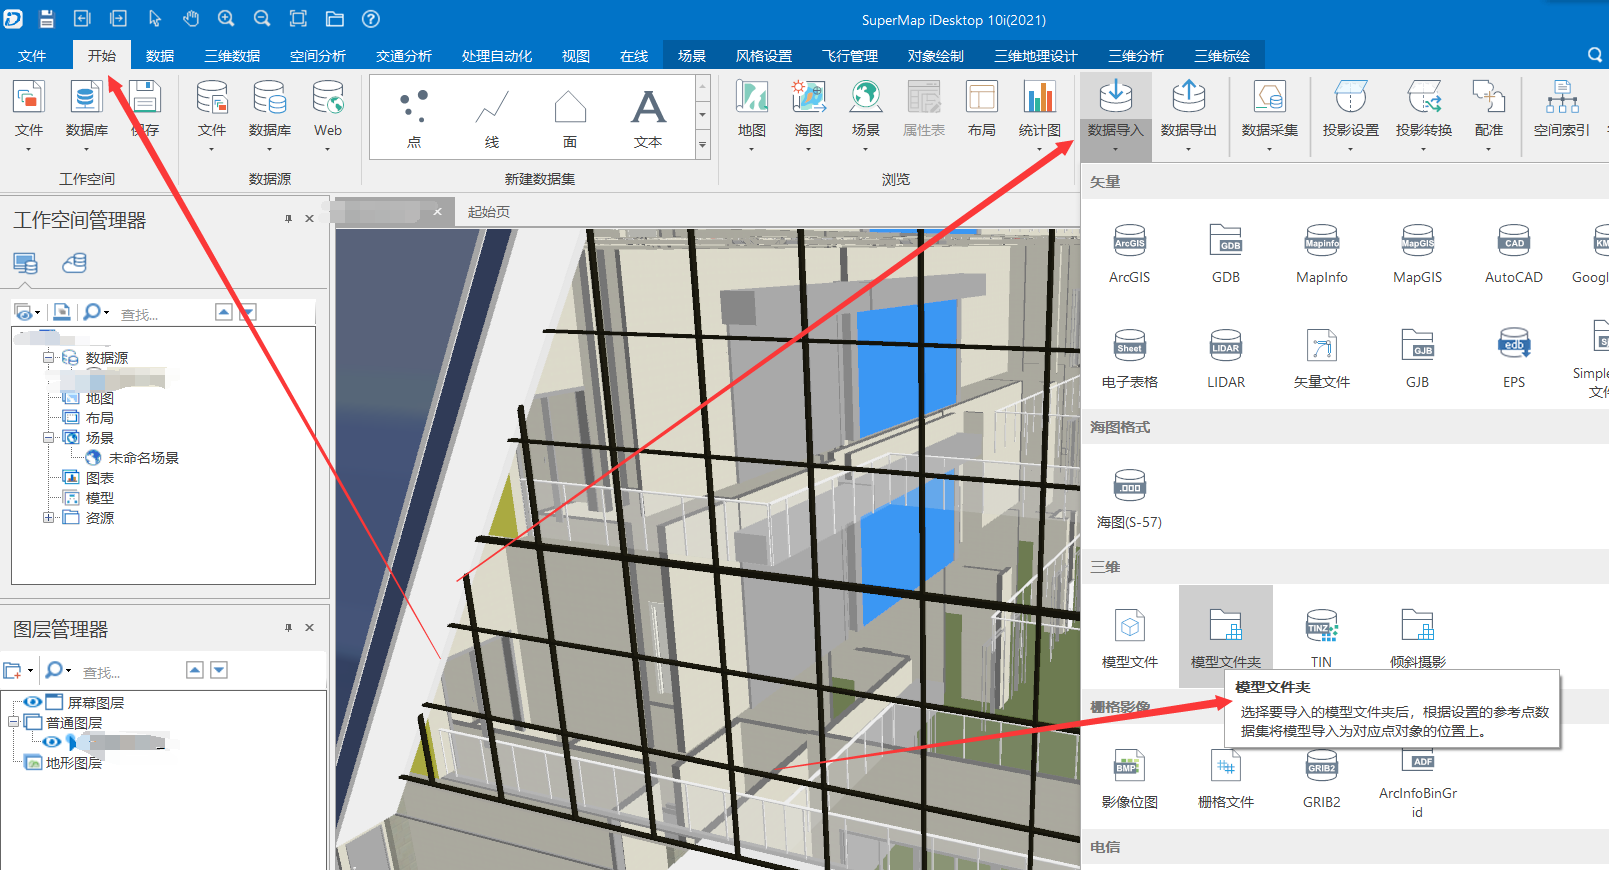The height and width of the screenshot is (870, 1609).
Task: Collapse the 场景 tree node
Action: (48, 437)
